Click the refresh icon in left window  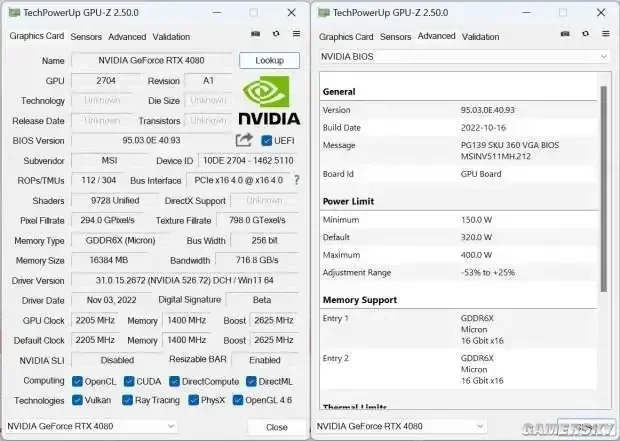coord(276,34)
